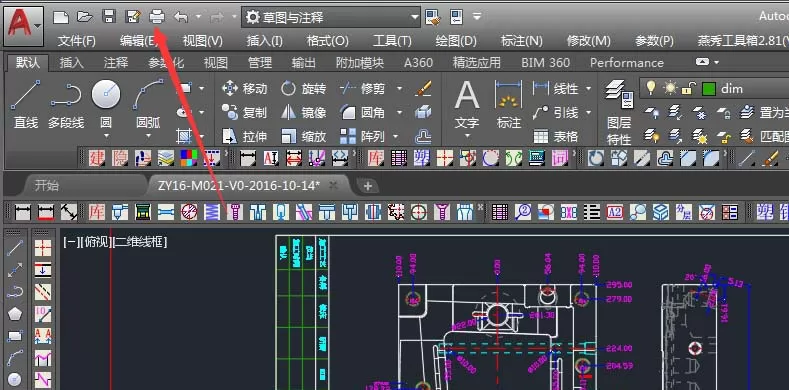Select the polygon tool in left toolbar

[15, 315]
